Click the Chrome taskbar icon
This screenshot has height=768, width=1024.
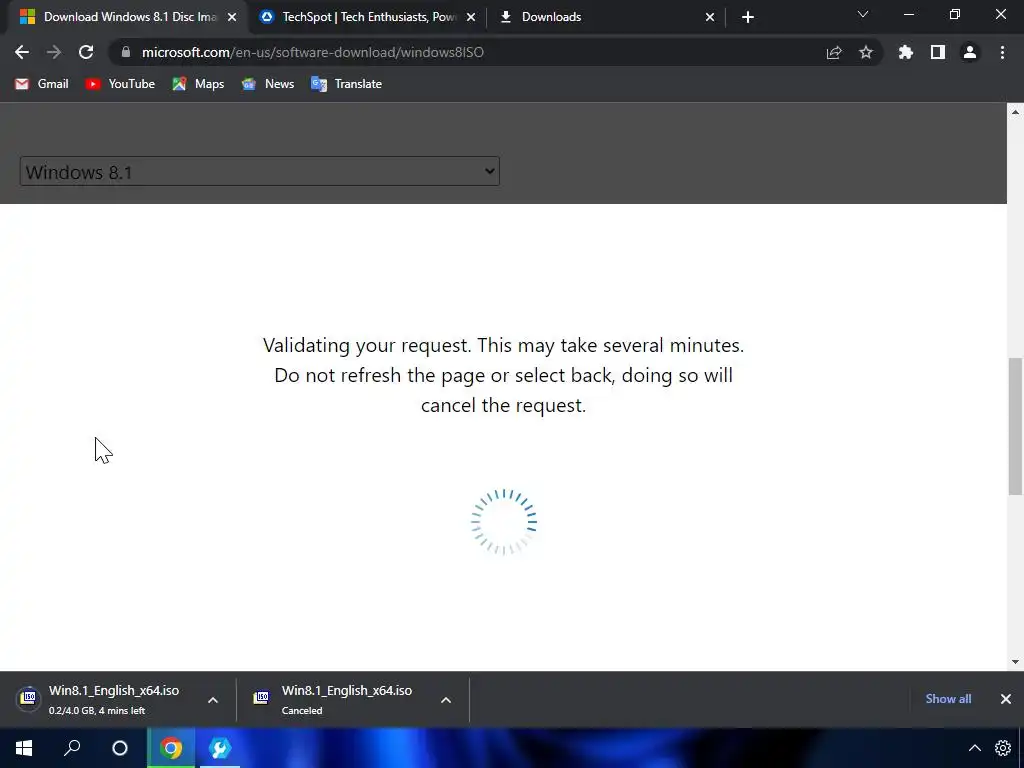pyautogui.click(x=171, y=748)
